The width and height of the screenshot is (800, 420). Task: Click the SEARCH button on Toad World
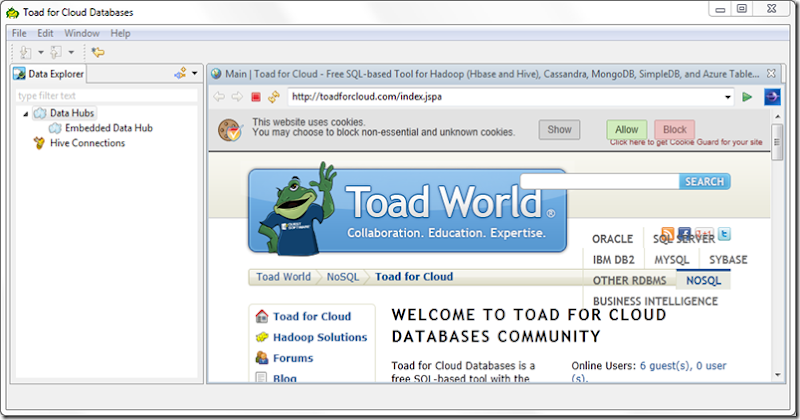coord(704,182)
